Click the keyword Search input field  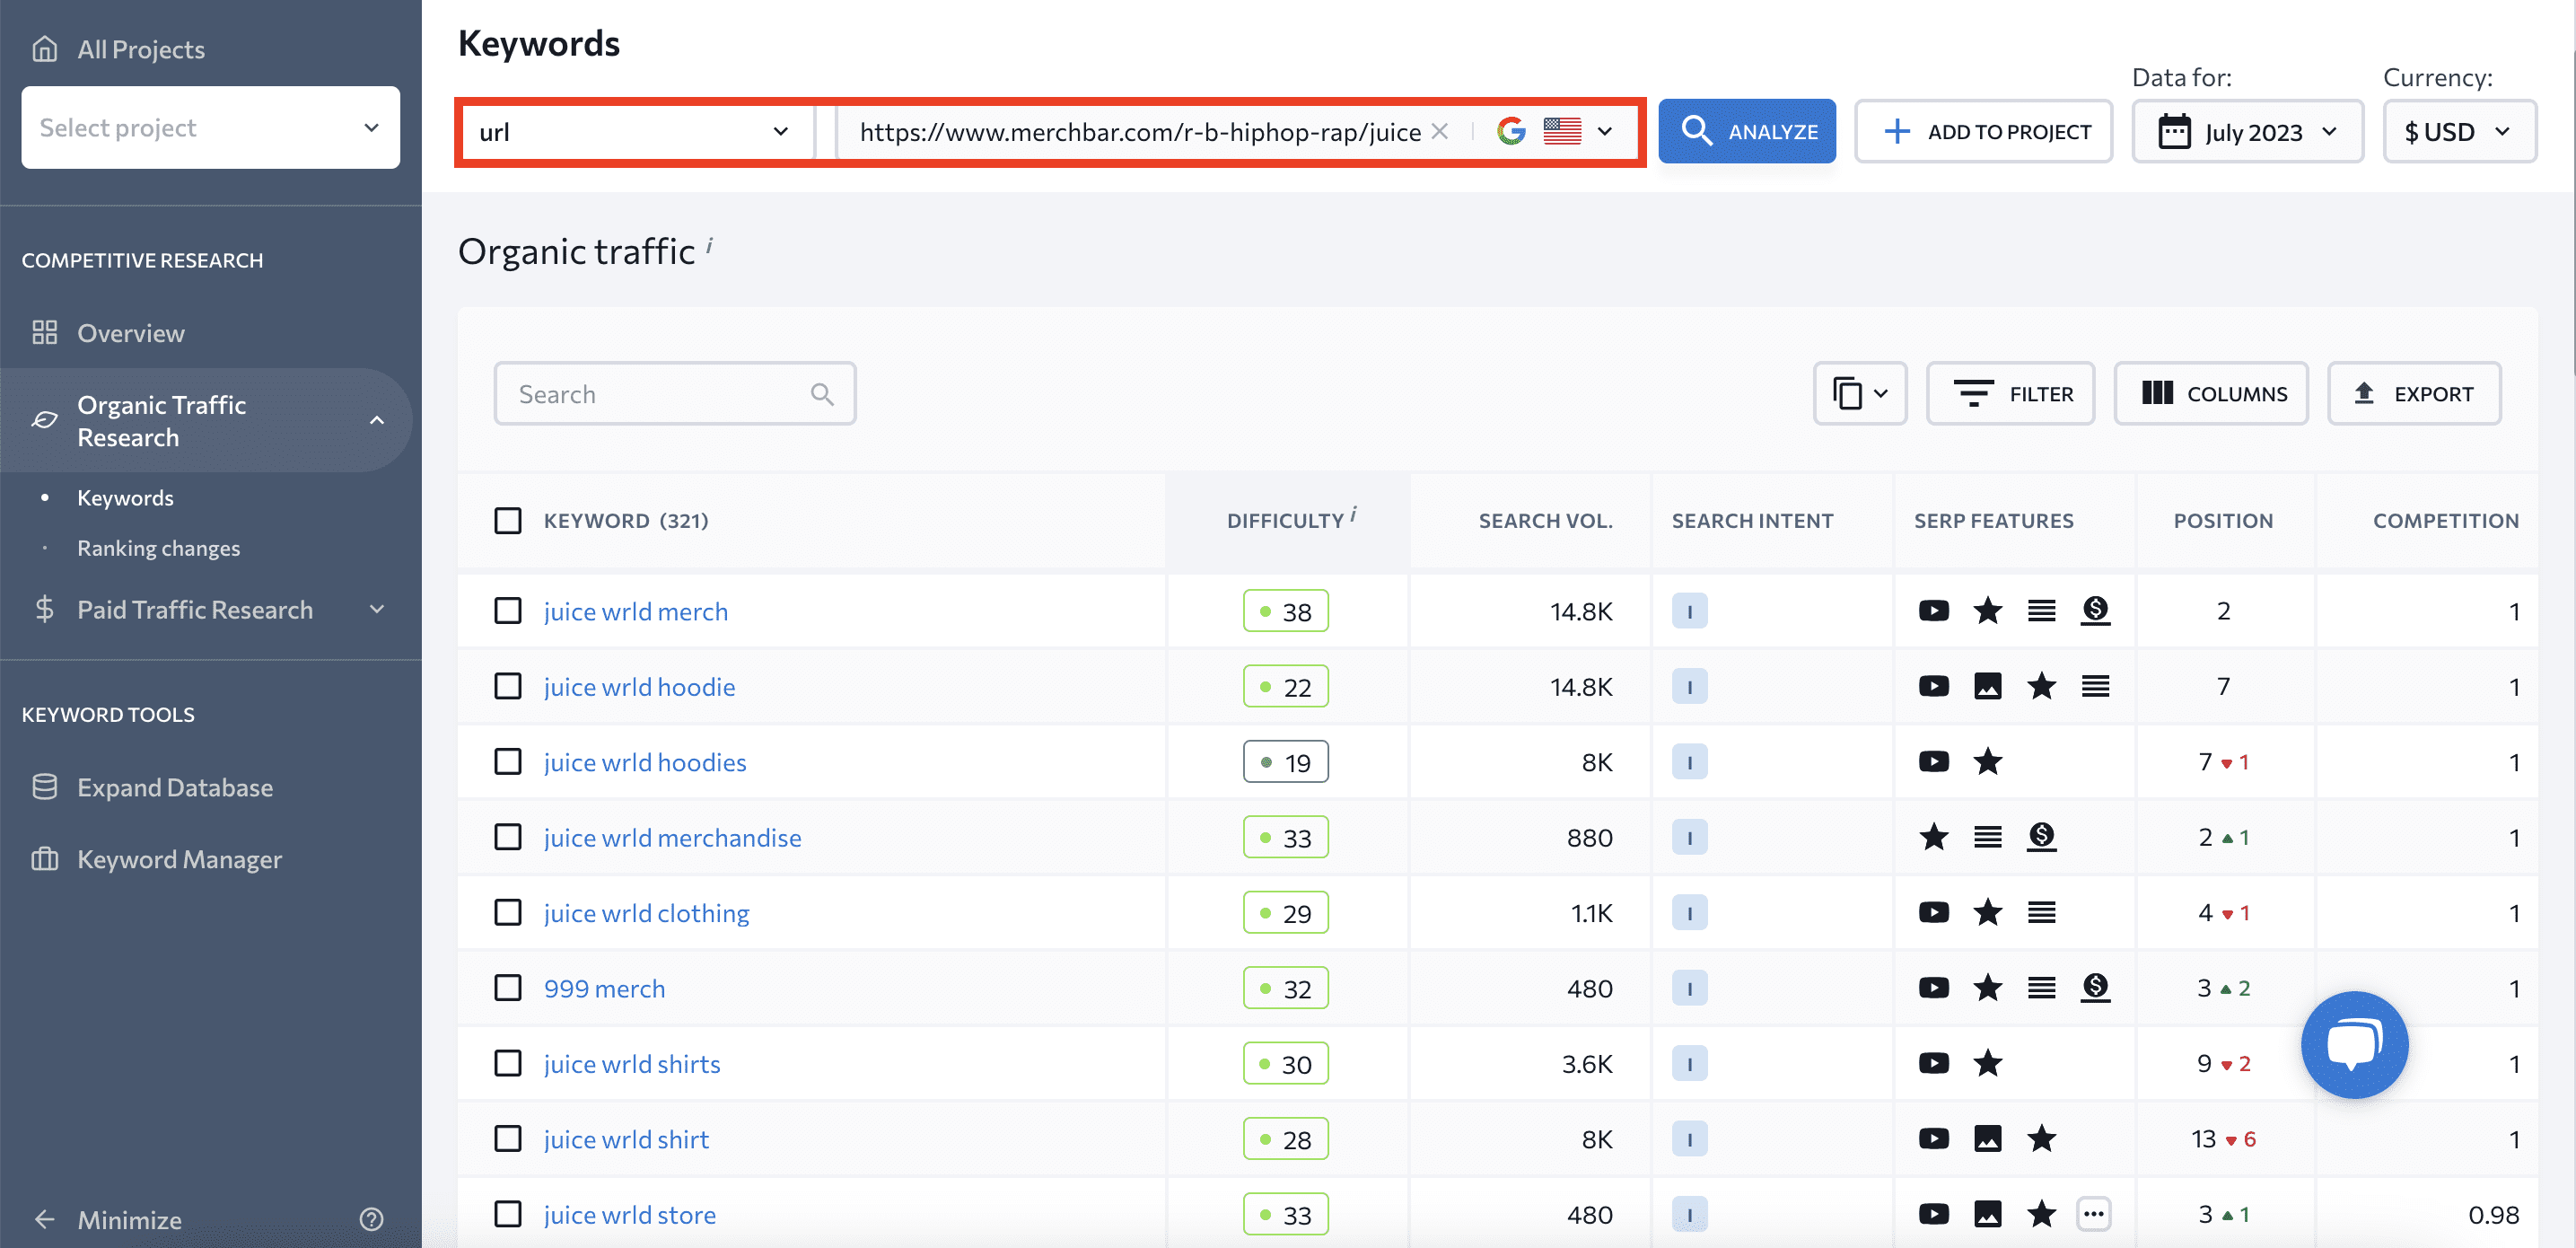point(675,393)
